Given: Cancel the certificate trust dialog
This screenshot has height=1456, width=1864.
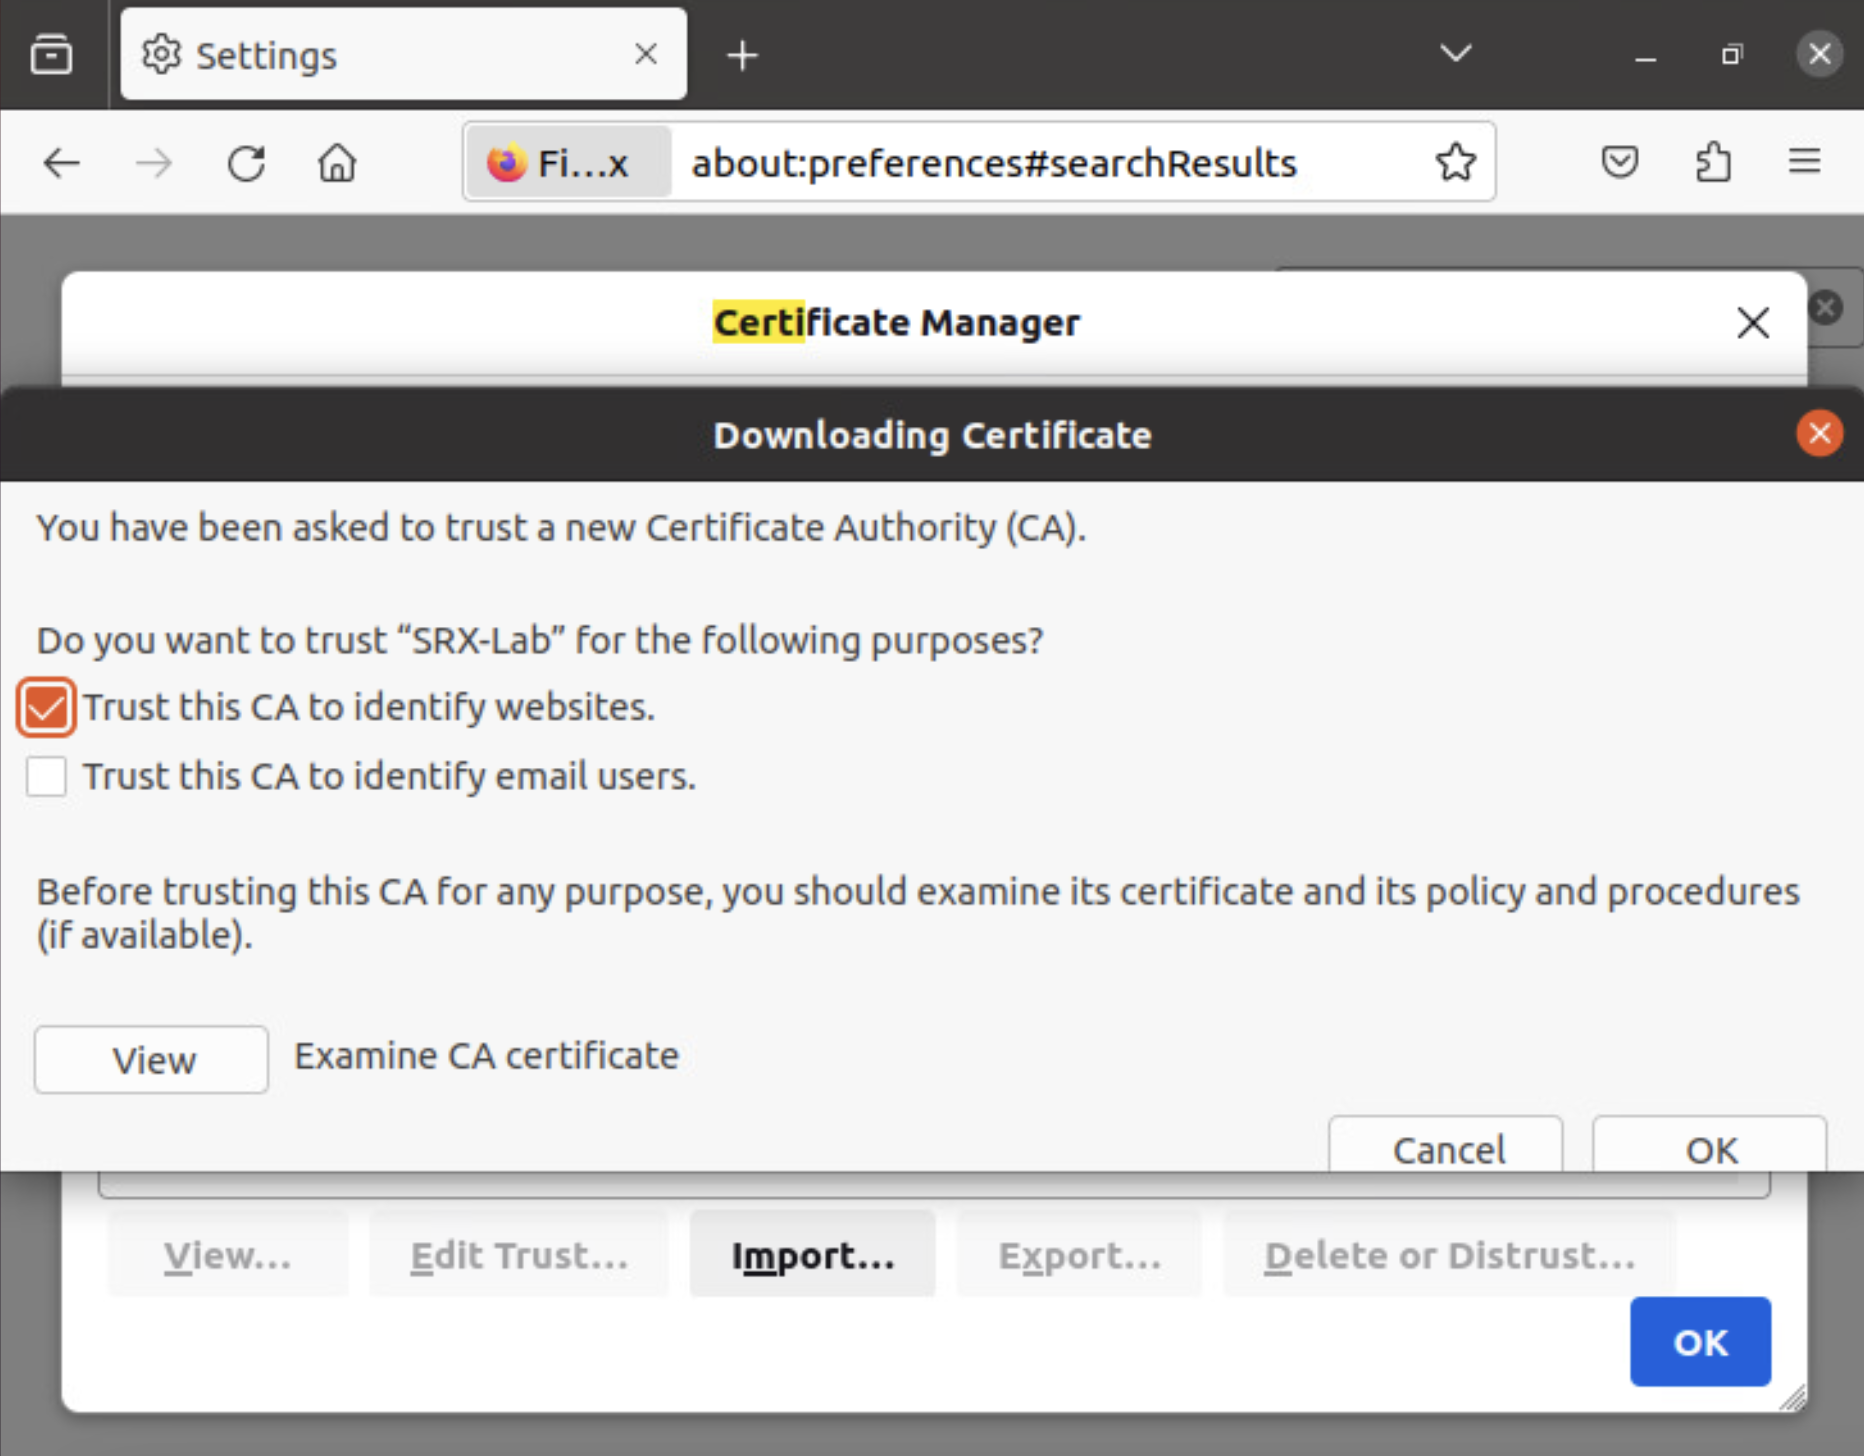Looking at the screenshot, I should point(1447,1148).
